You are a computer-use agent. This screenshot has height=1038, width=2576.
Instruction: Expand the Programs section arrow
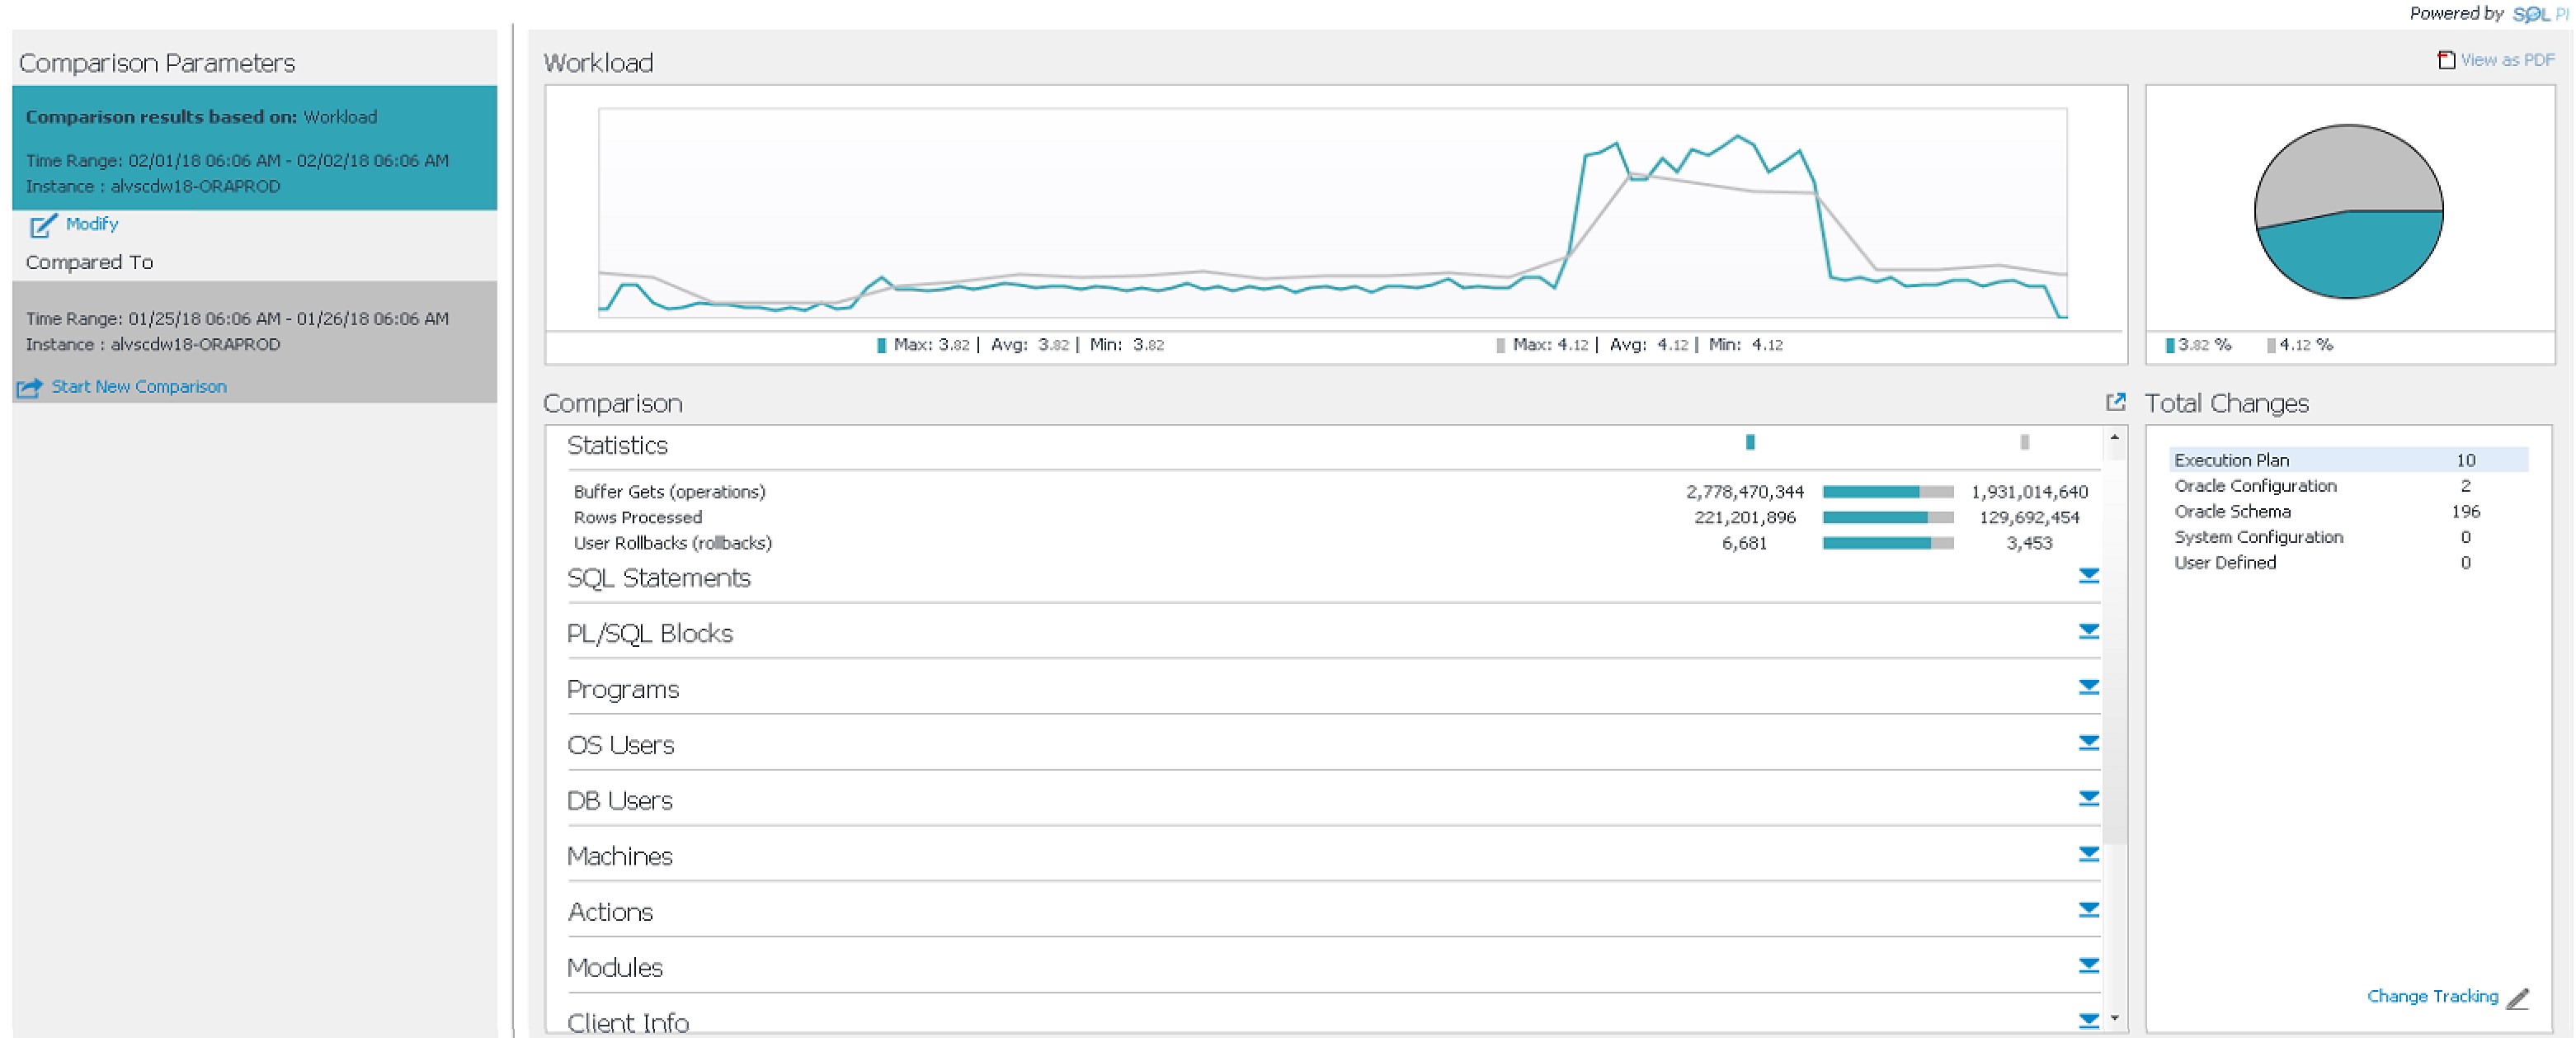point(2088,687)
